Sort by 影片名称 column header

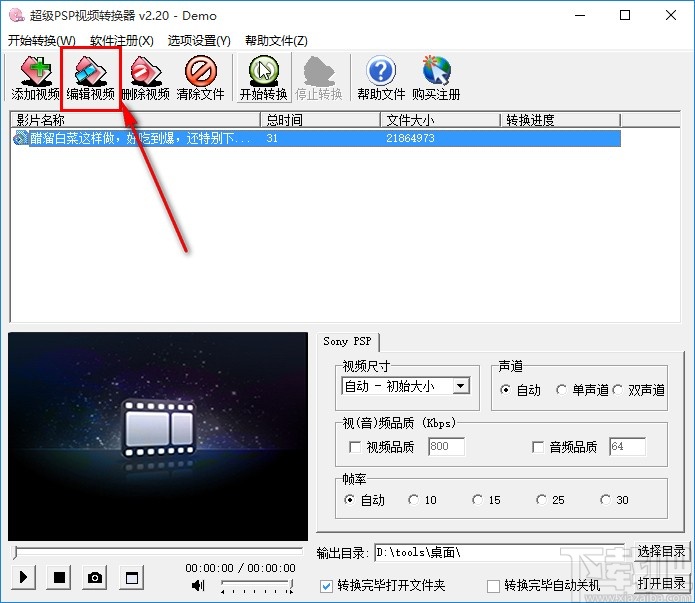tap(136, 120)
